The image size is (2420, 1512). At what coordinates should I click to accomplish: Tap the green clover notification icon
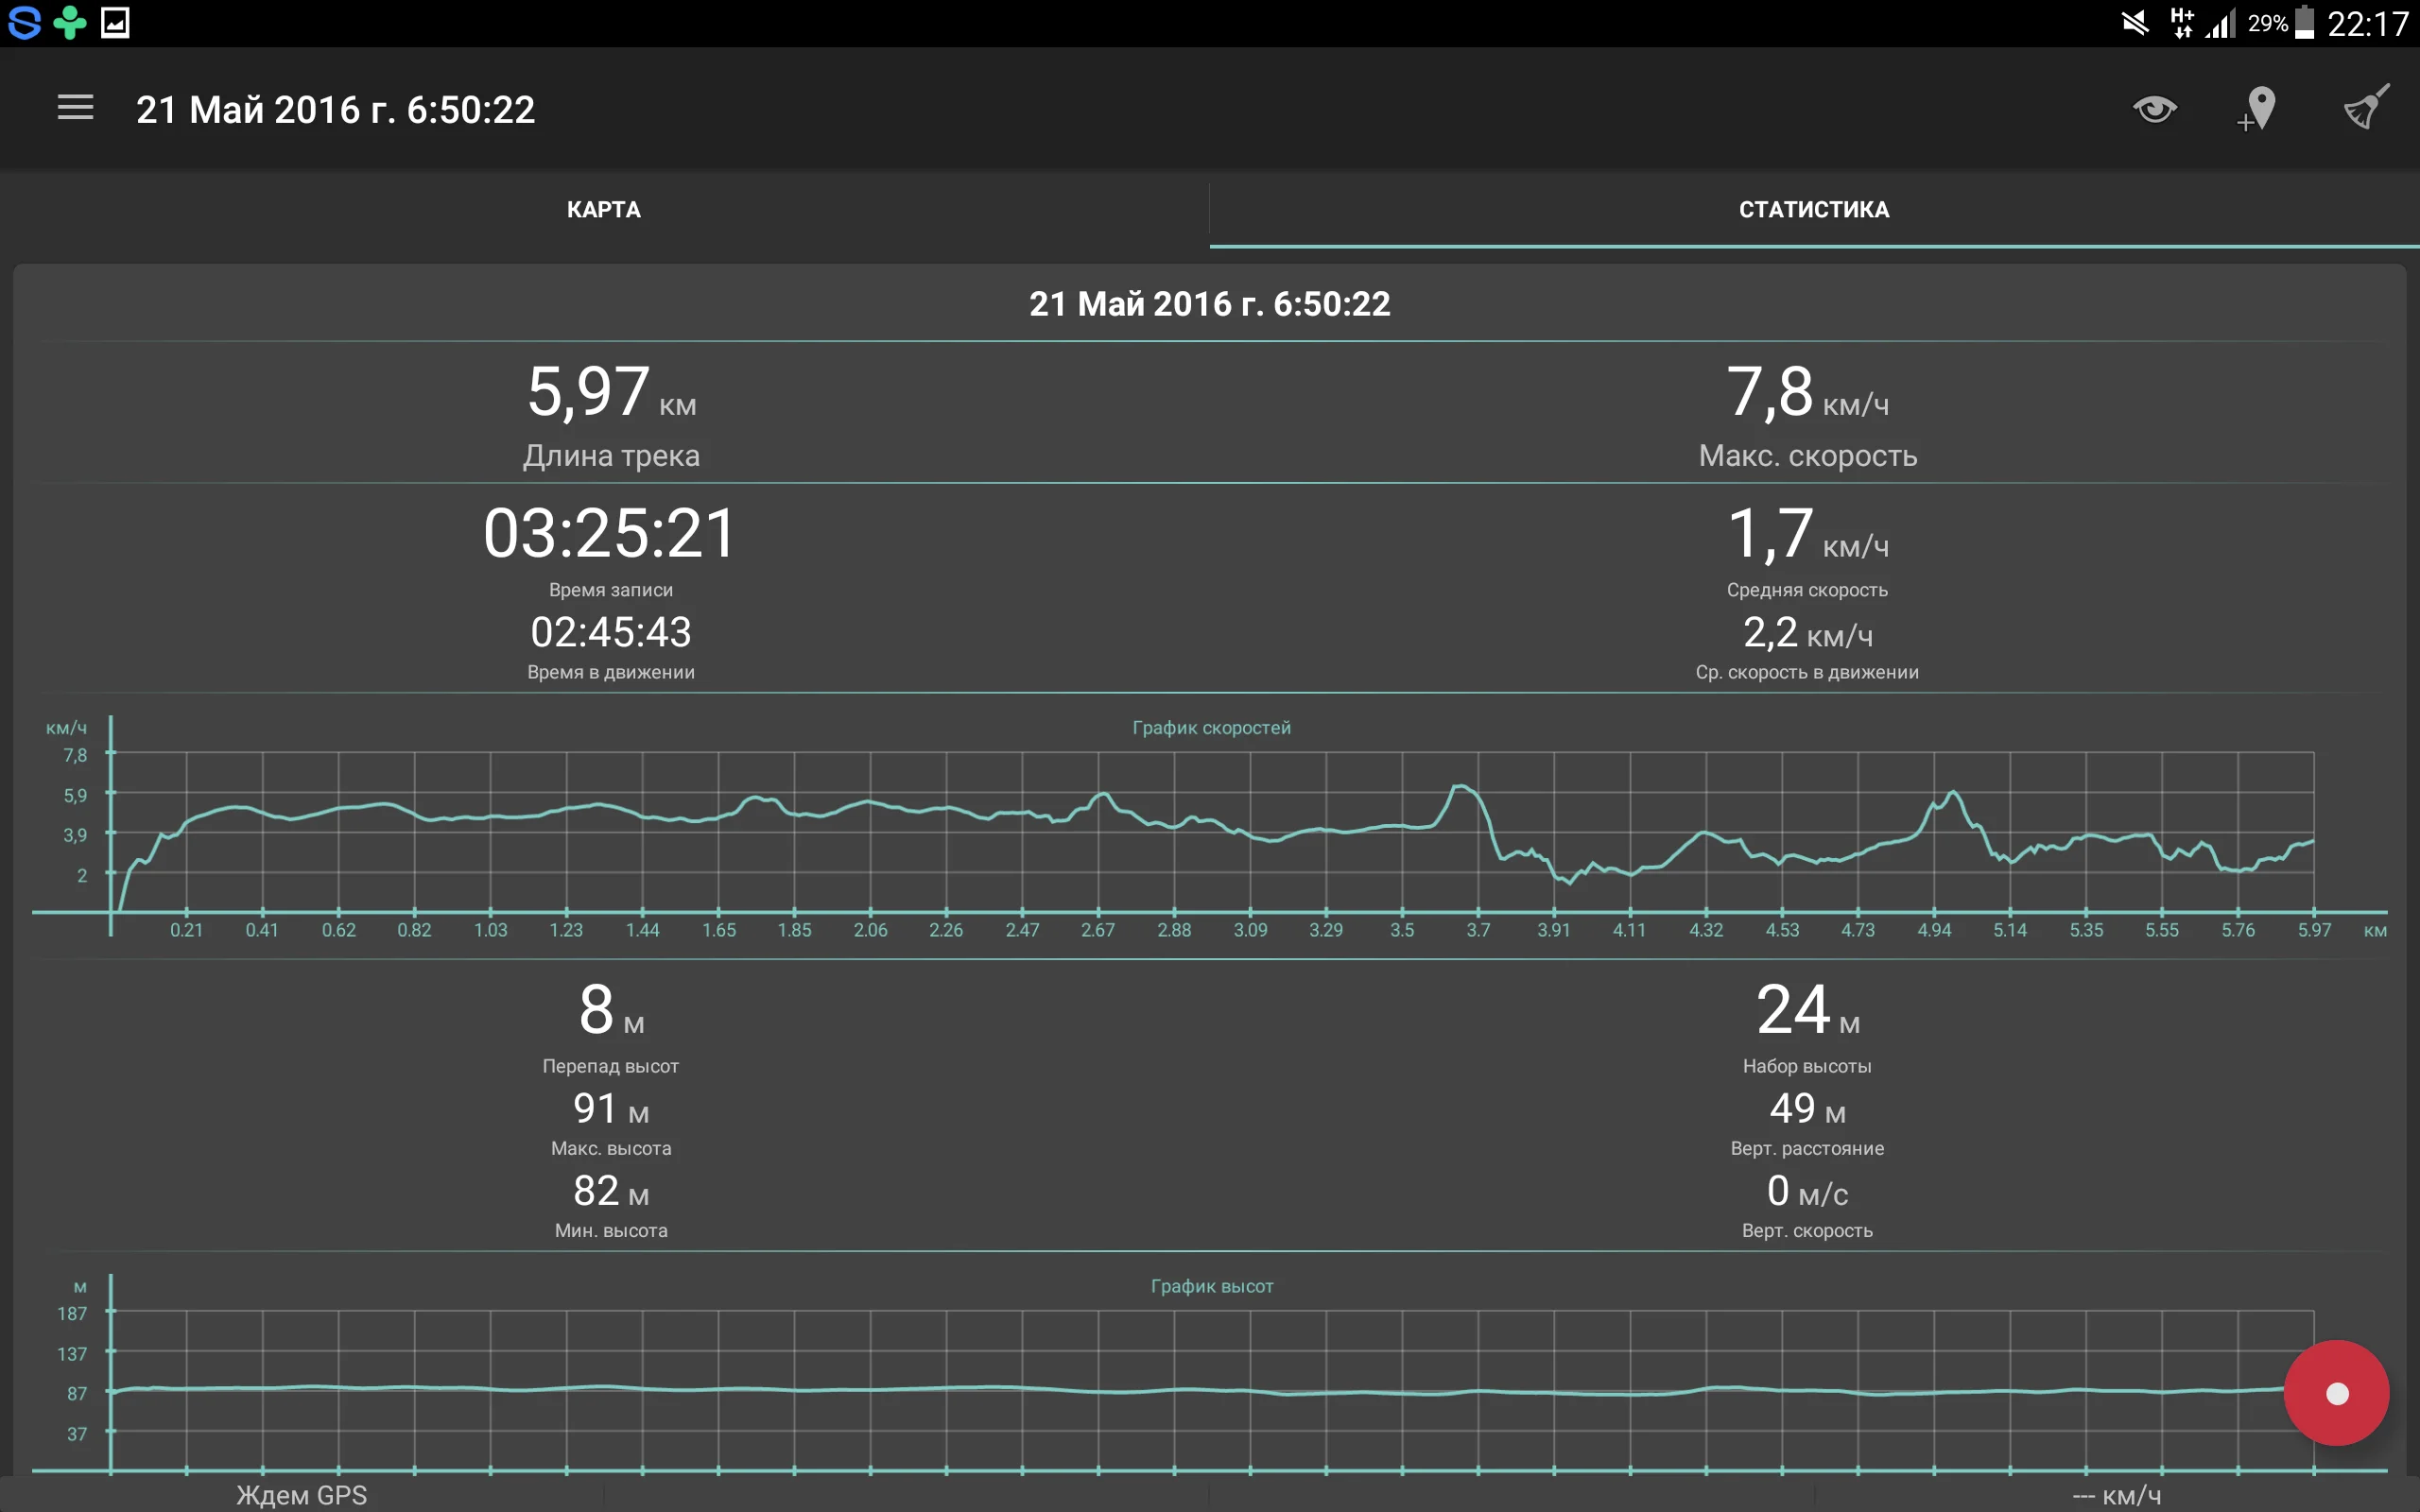coord(69,22)
